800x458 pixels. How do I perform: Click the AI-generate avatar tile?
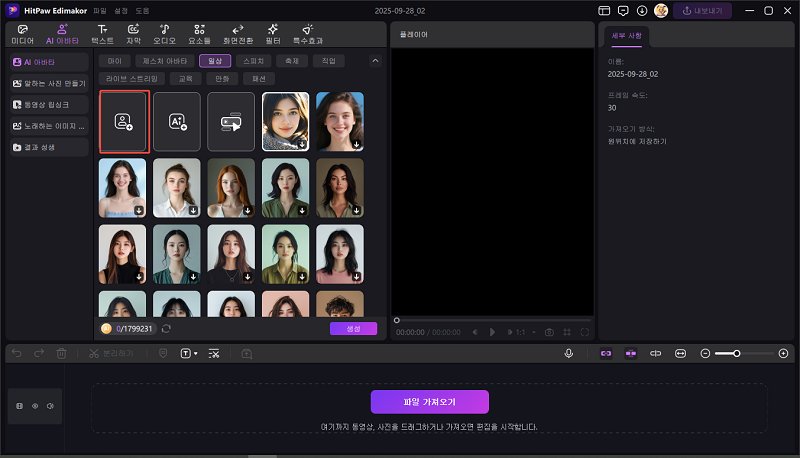point(177,122)
